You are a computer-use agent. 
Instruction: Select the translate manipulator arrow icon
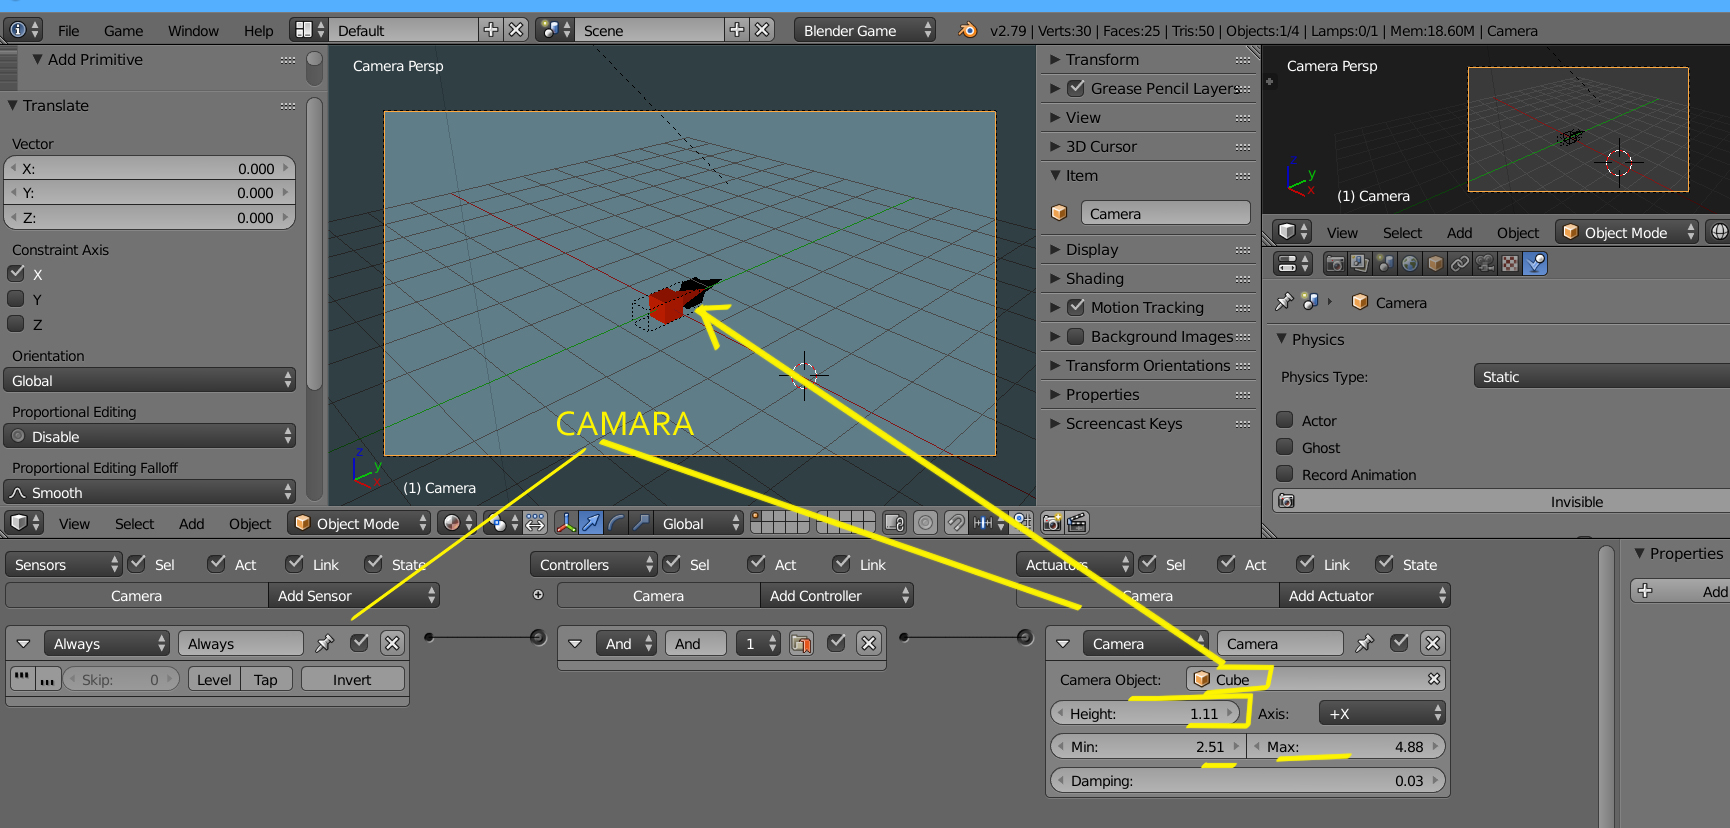tap(592, 522)
